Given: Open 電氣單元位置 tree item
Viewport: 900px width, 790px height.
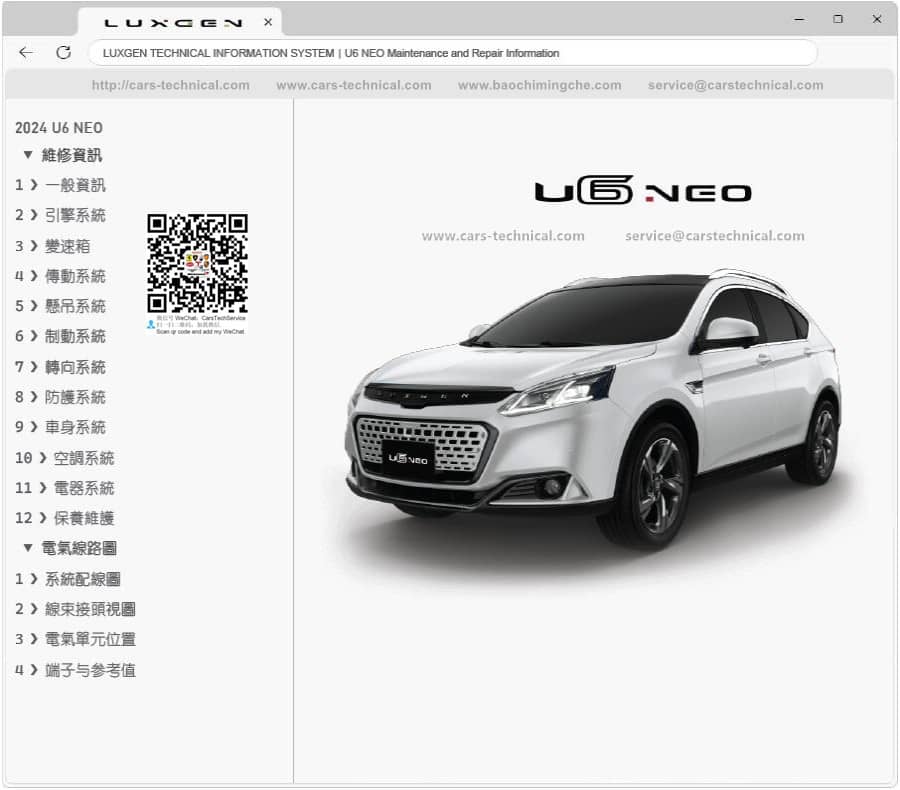Looking at the screenshot, I should 90,639.
